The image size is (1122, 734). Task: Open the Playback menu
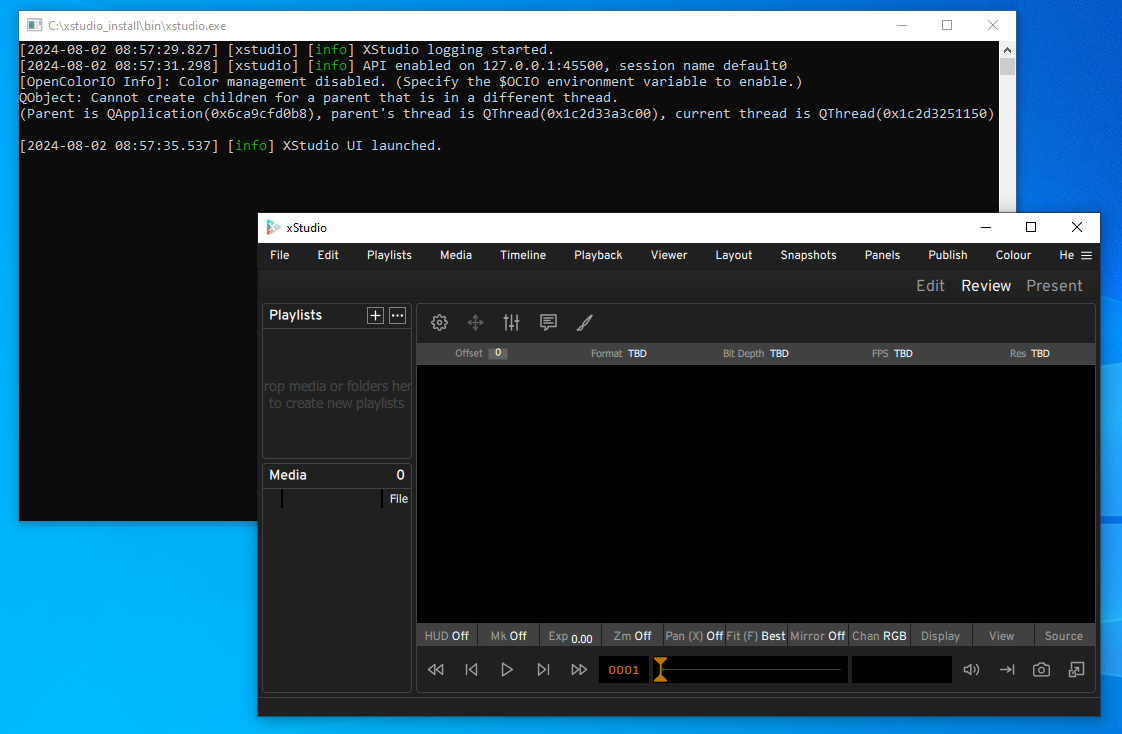tap(597, 255)
